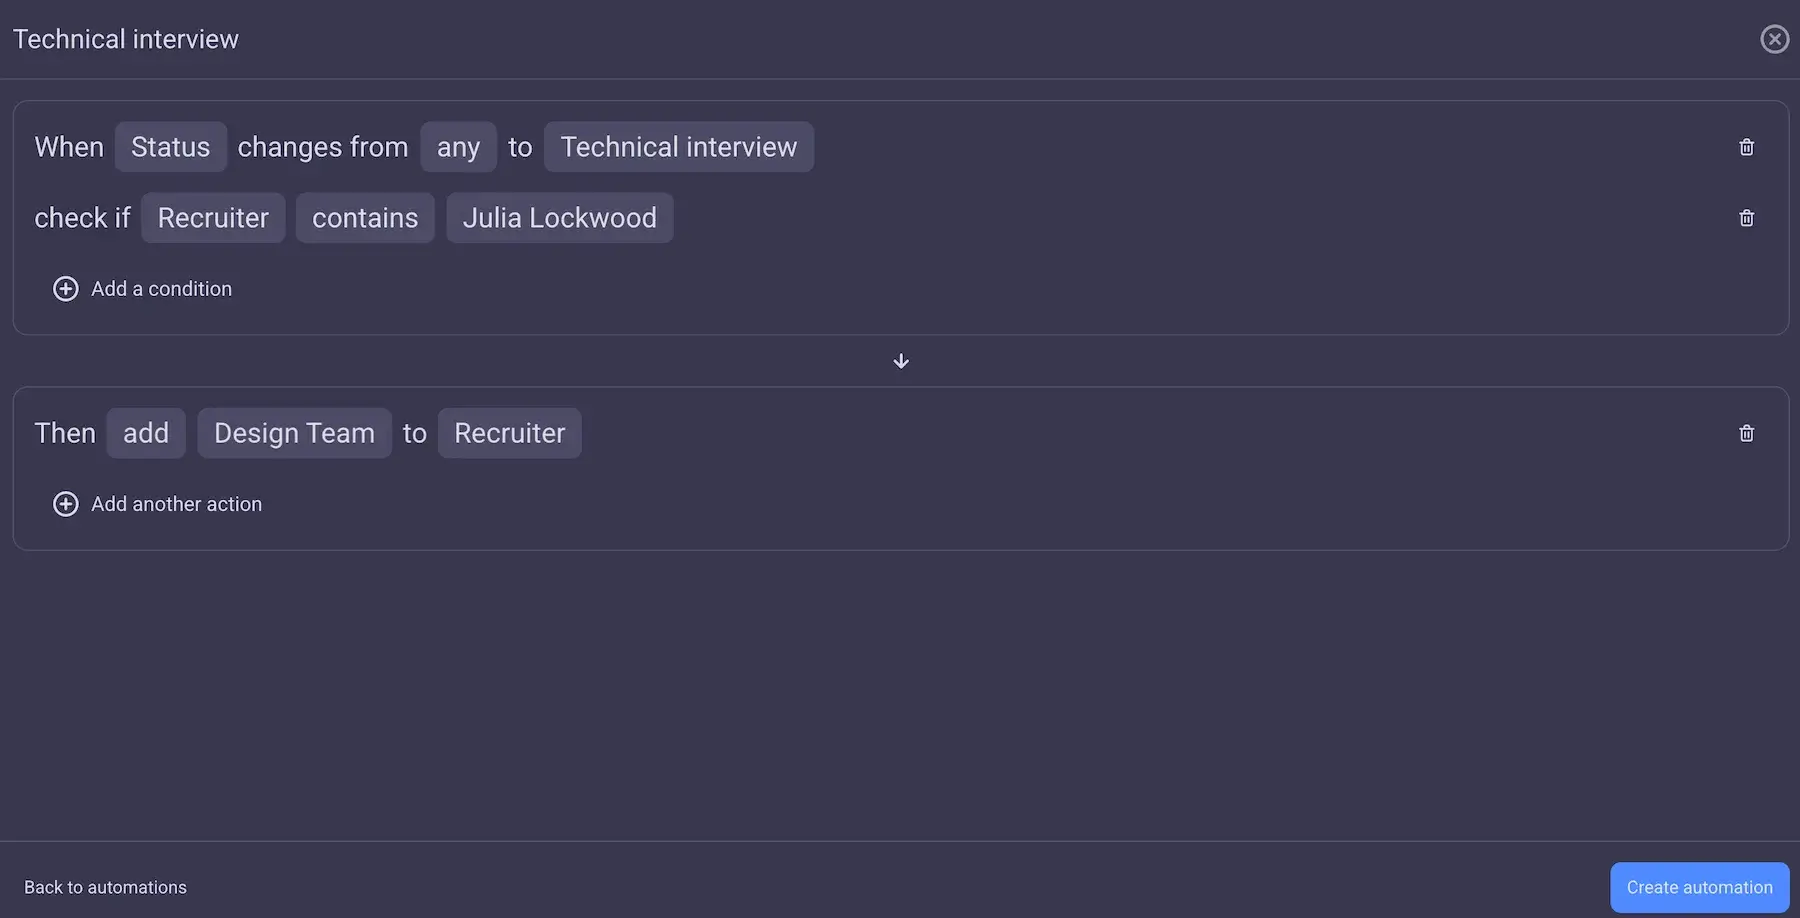1800x918 pixels.
Task: Click the plus icon beside Add another action
Action: [65, 503]
